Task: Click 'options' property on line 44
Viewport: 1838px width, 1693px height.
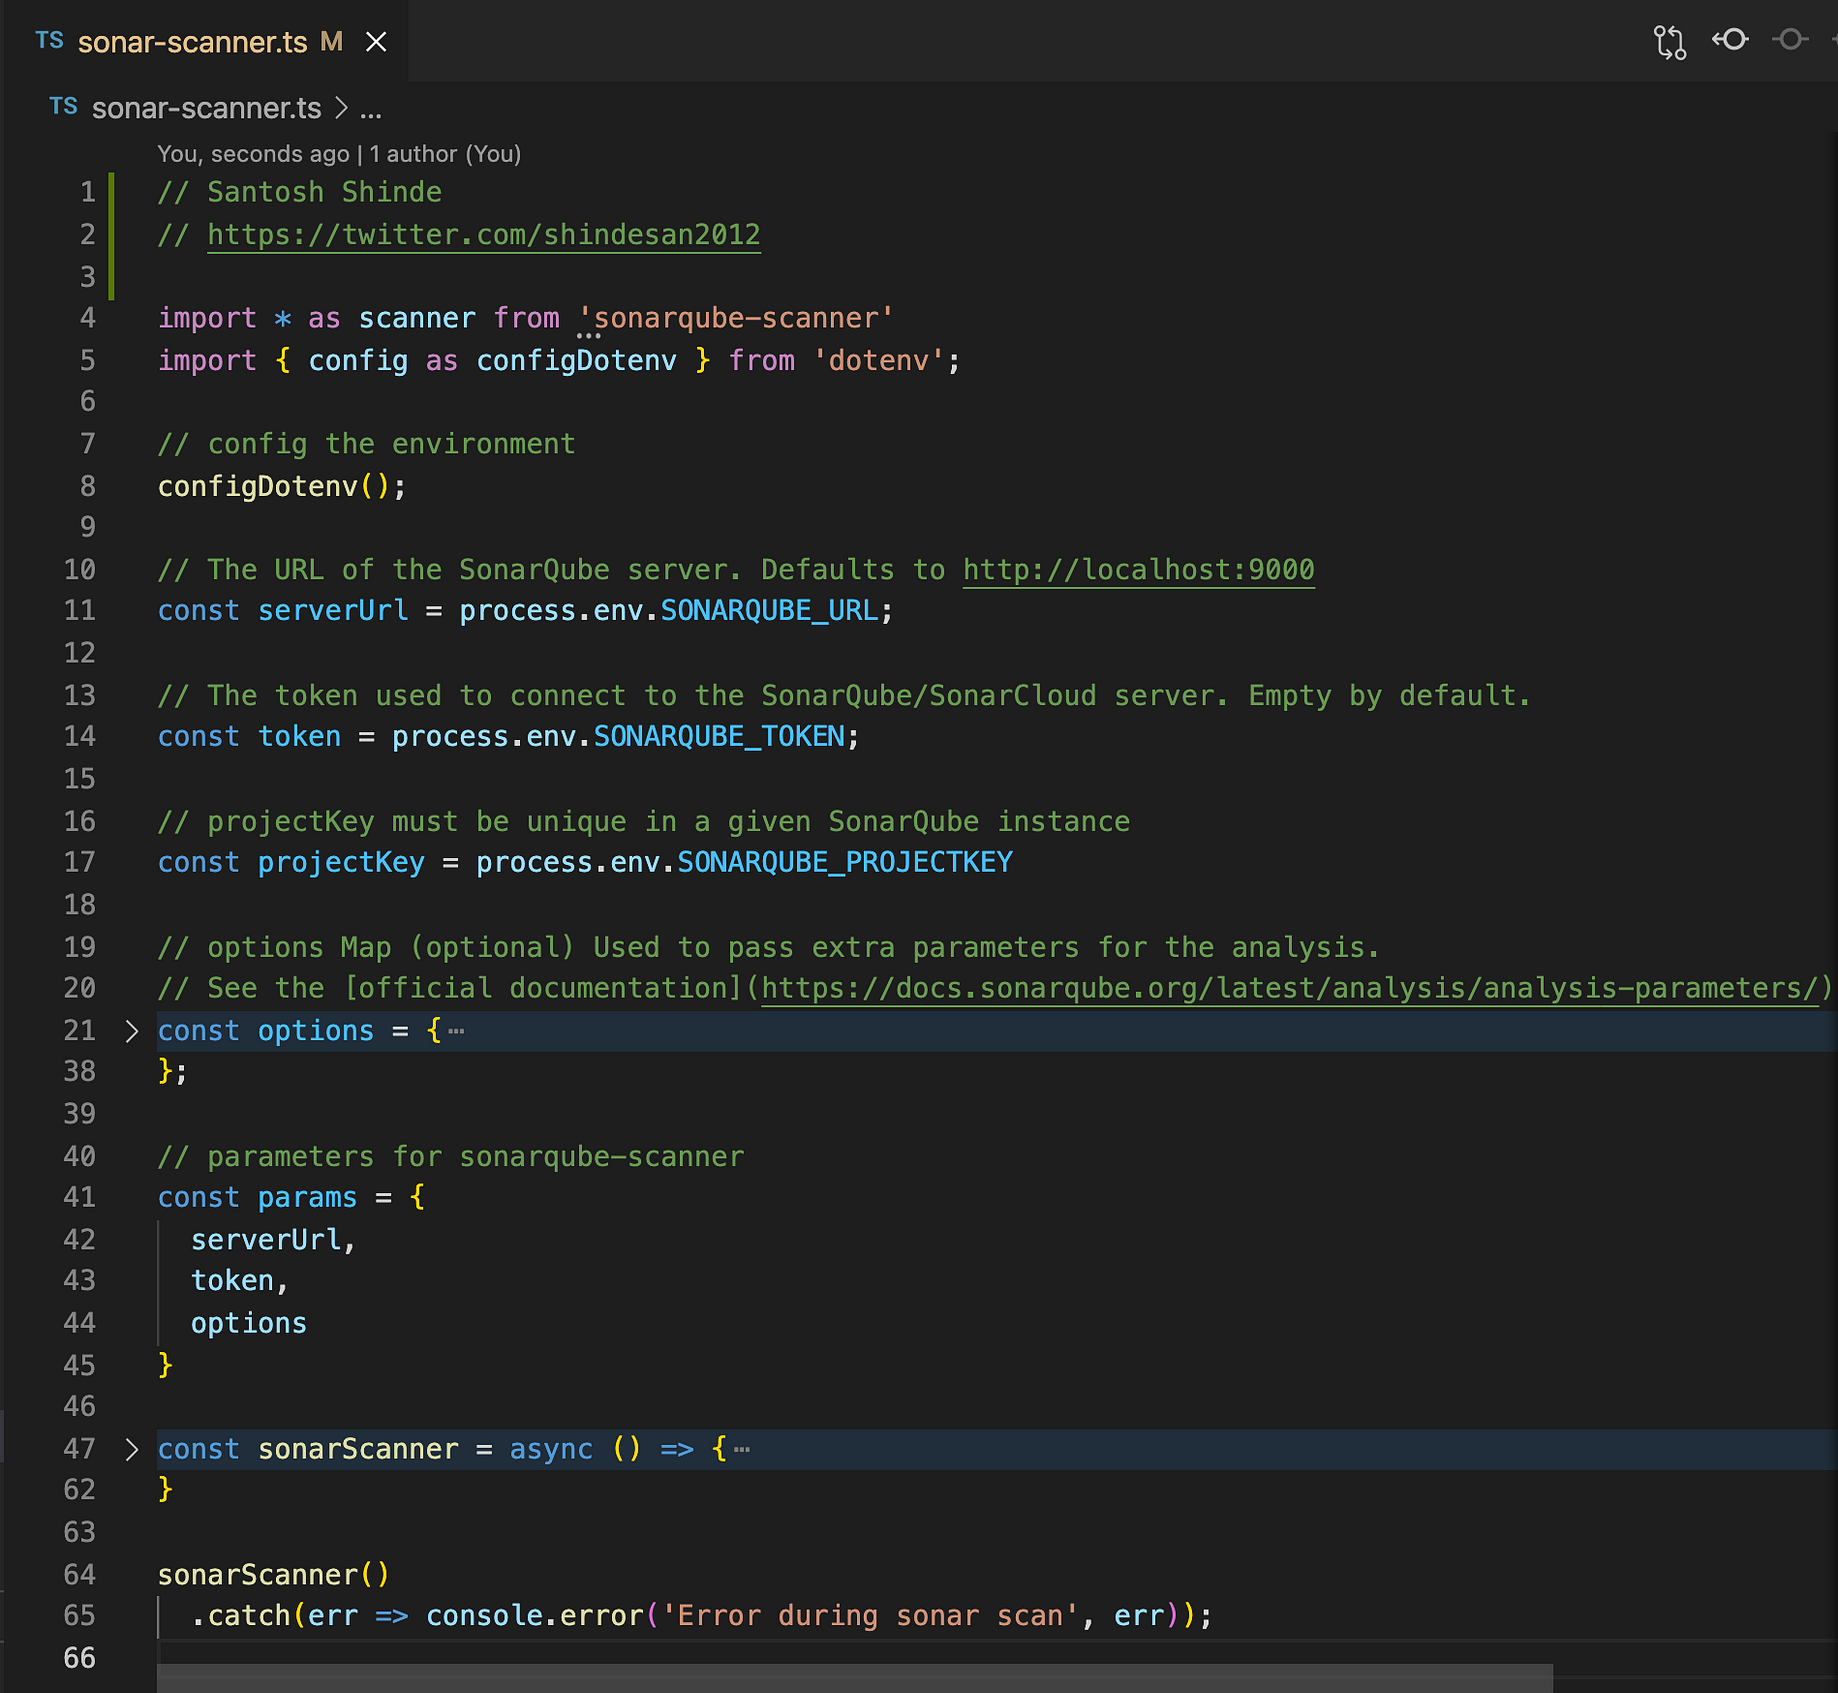Action: [249, 1323]
